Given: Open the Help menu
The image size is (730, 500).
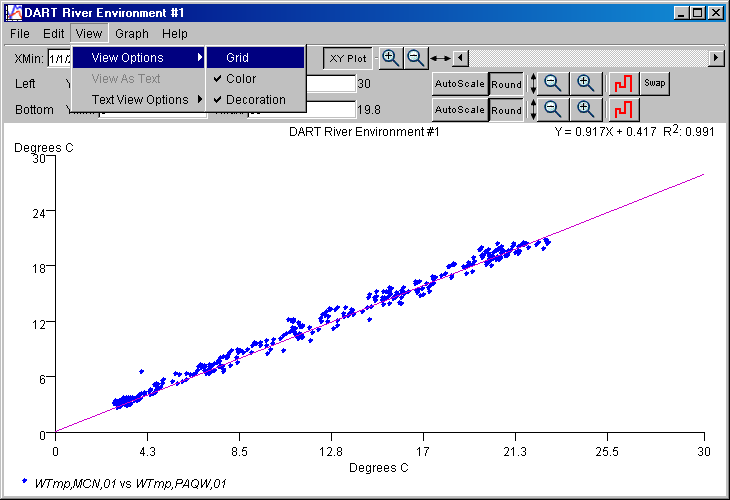Looking at the screenshot, I should coord(175,34).
